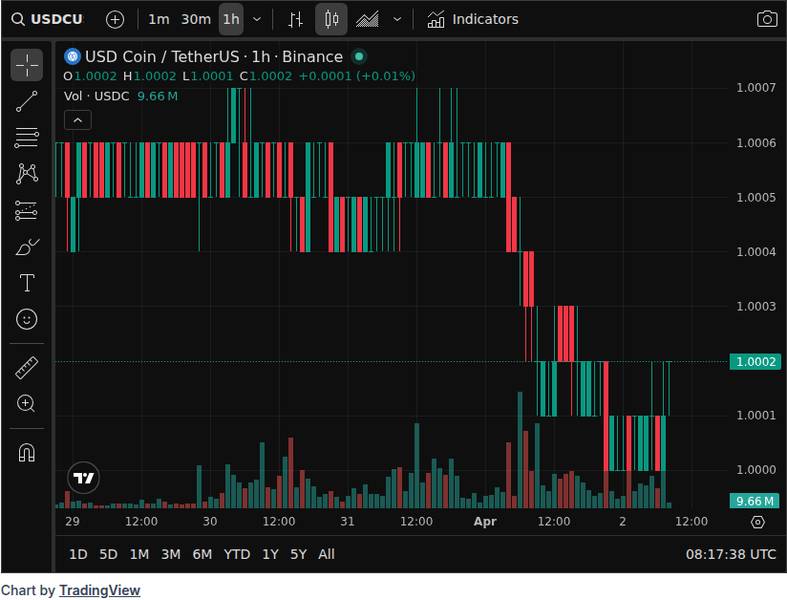787x600 pixels.
Task: Set range to 5Y
Action: click(298, 554)
